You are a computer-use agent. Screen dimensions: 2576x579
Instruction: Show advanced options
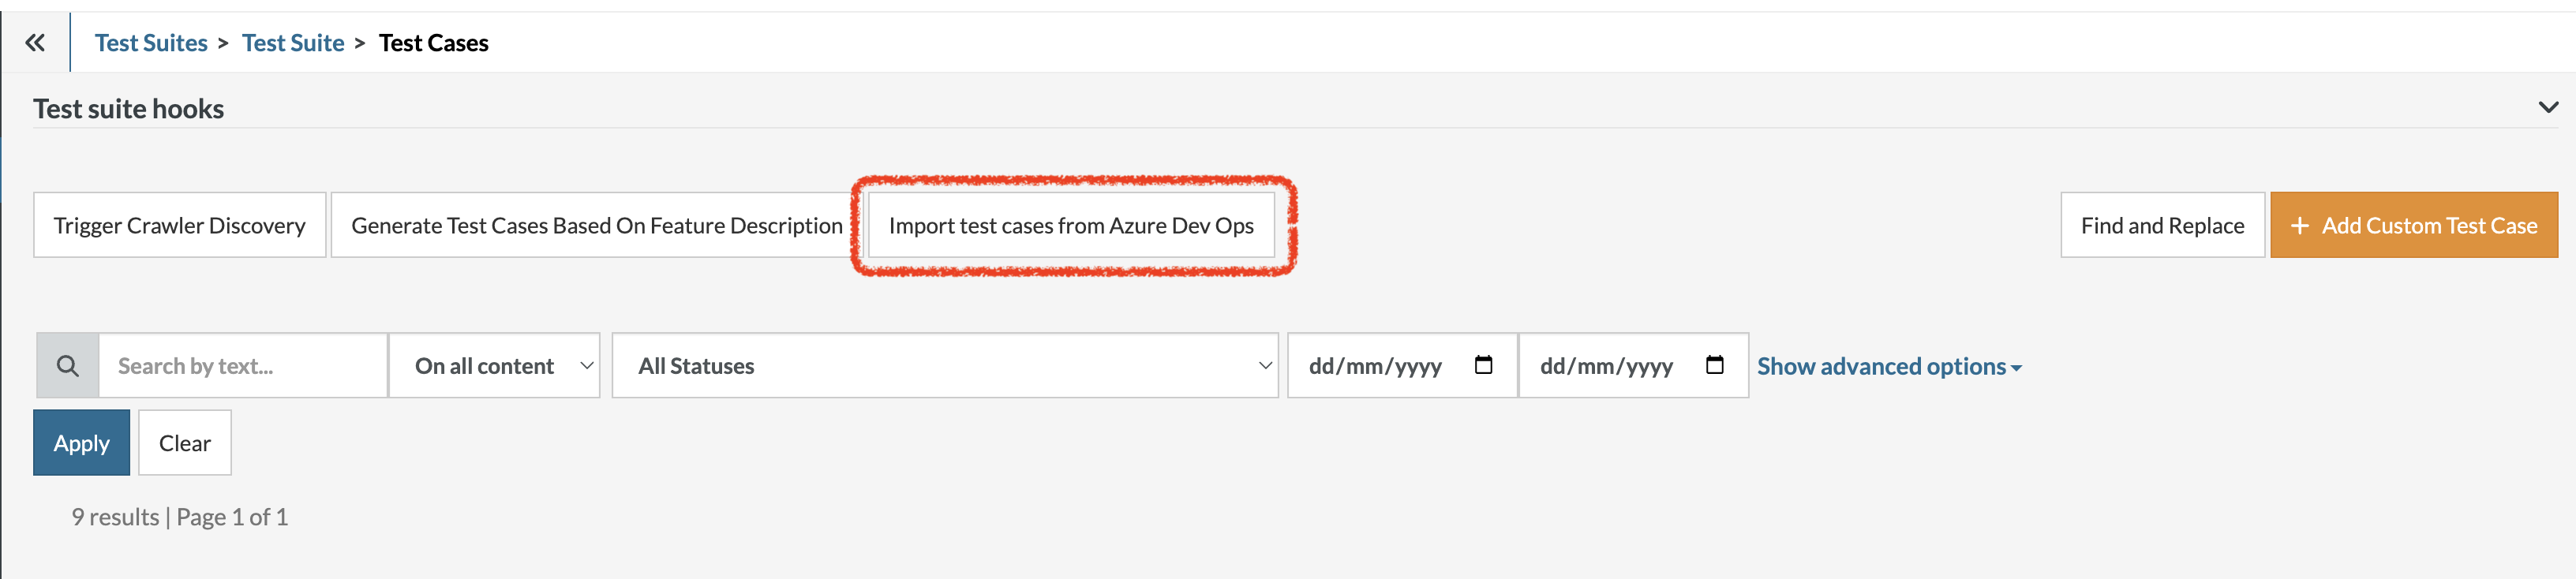(1888, 367)
